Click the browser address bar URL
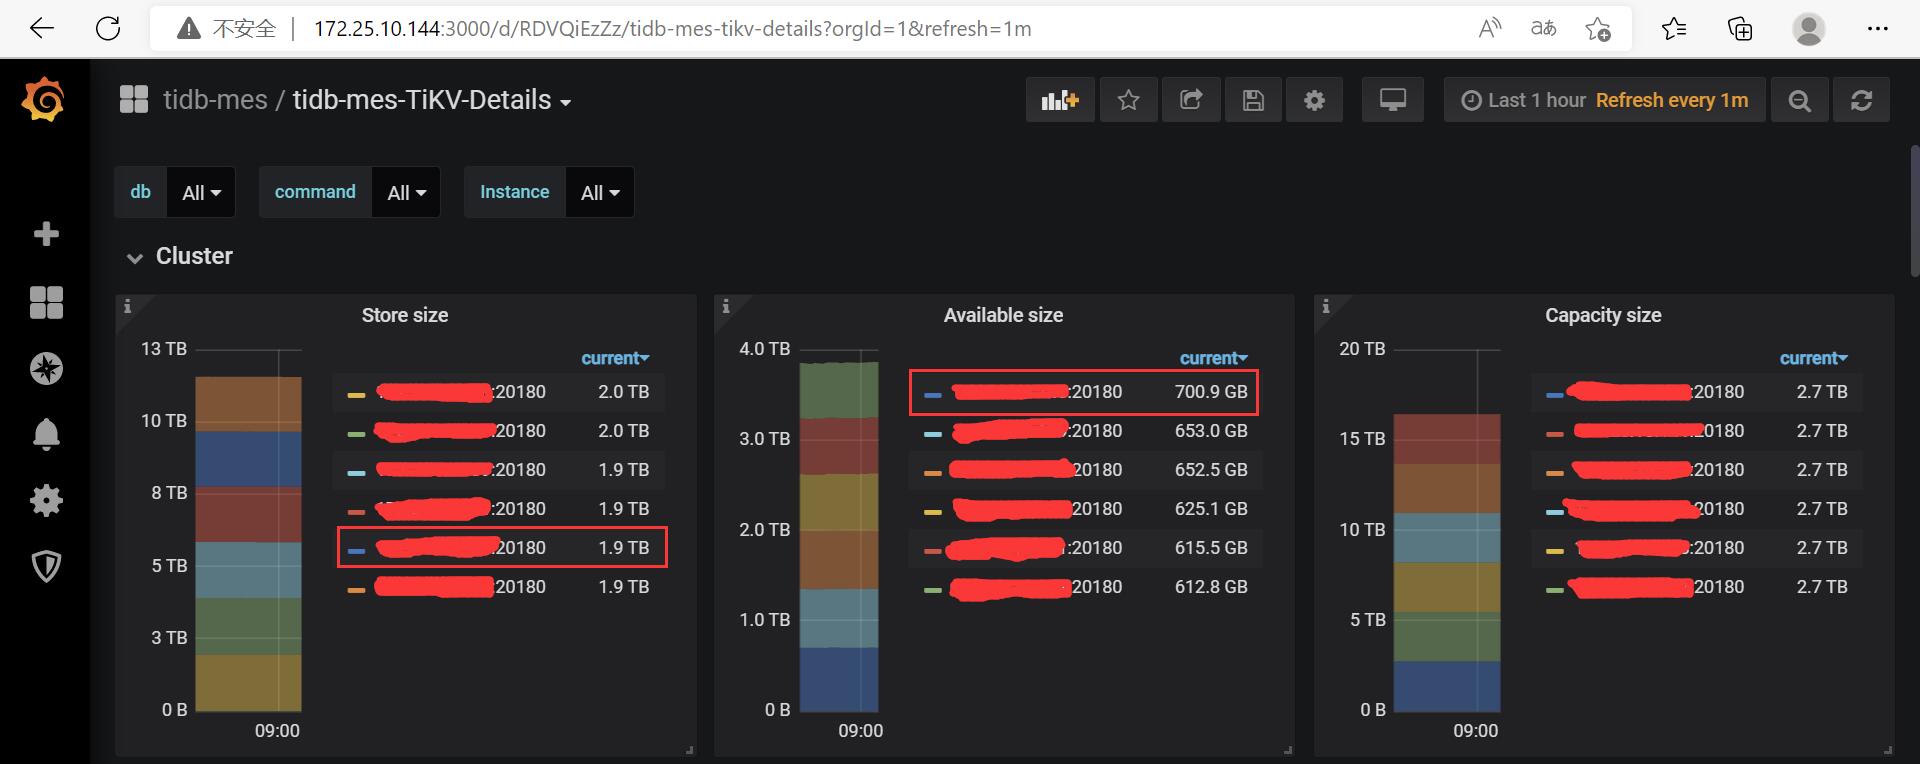 672,28
